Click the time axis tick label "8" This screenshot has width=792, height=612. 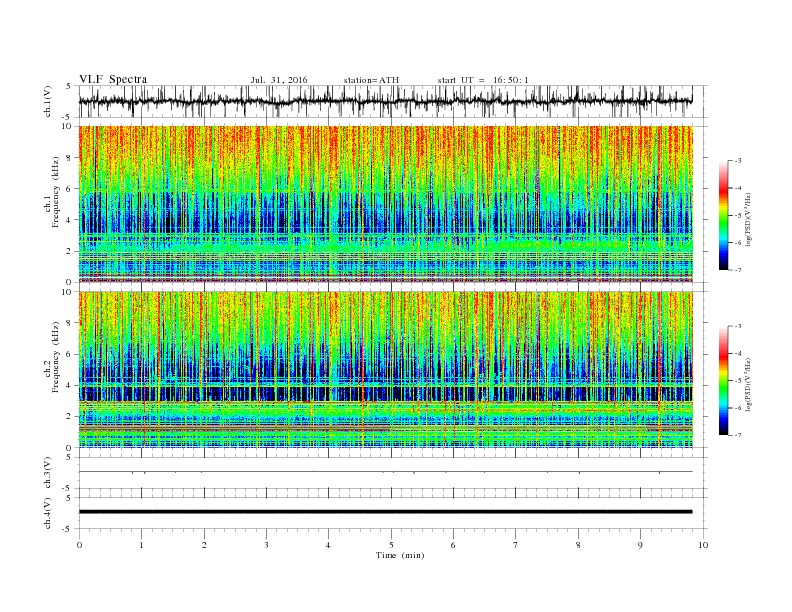578,545
